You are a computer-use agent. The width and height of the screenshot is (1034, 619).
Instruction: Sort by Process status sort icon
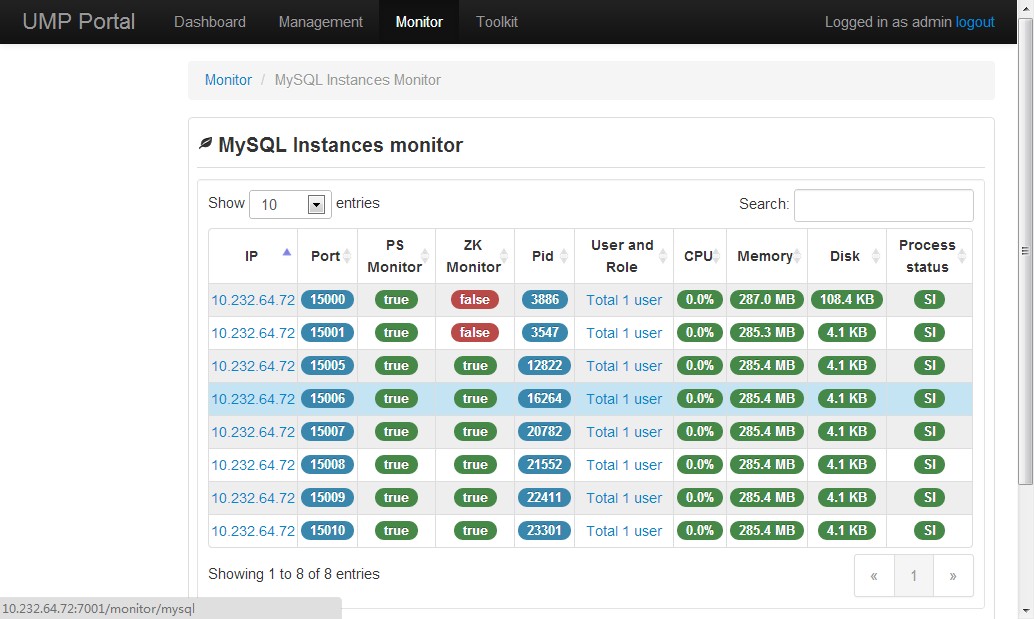(962, 256)
